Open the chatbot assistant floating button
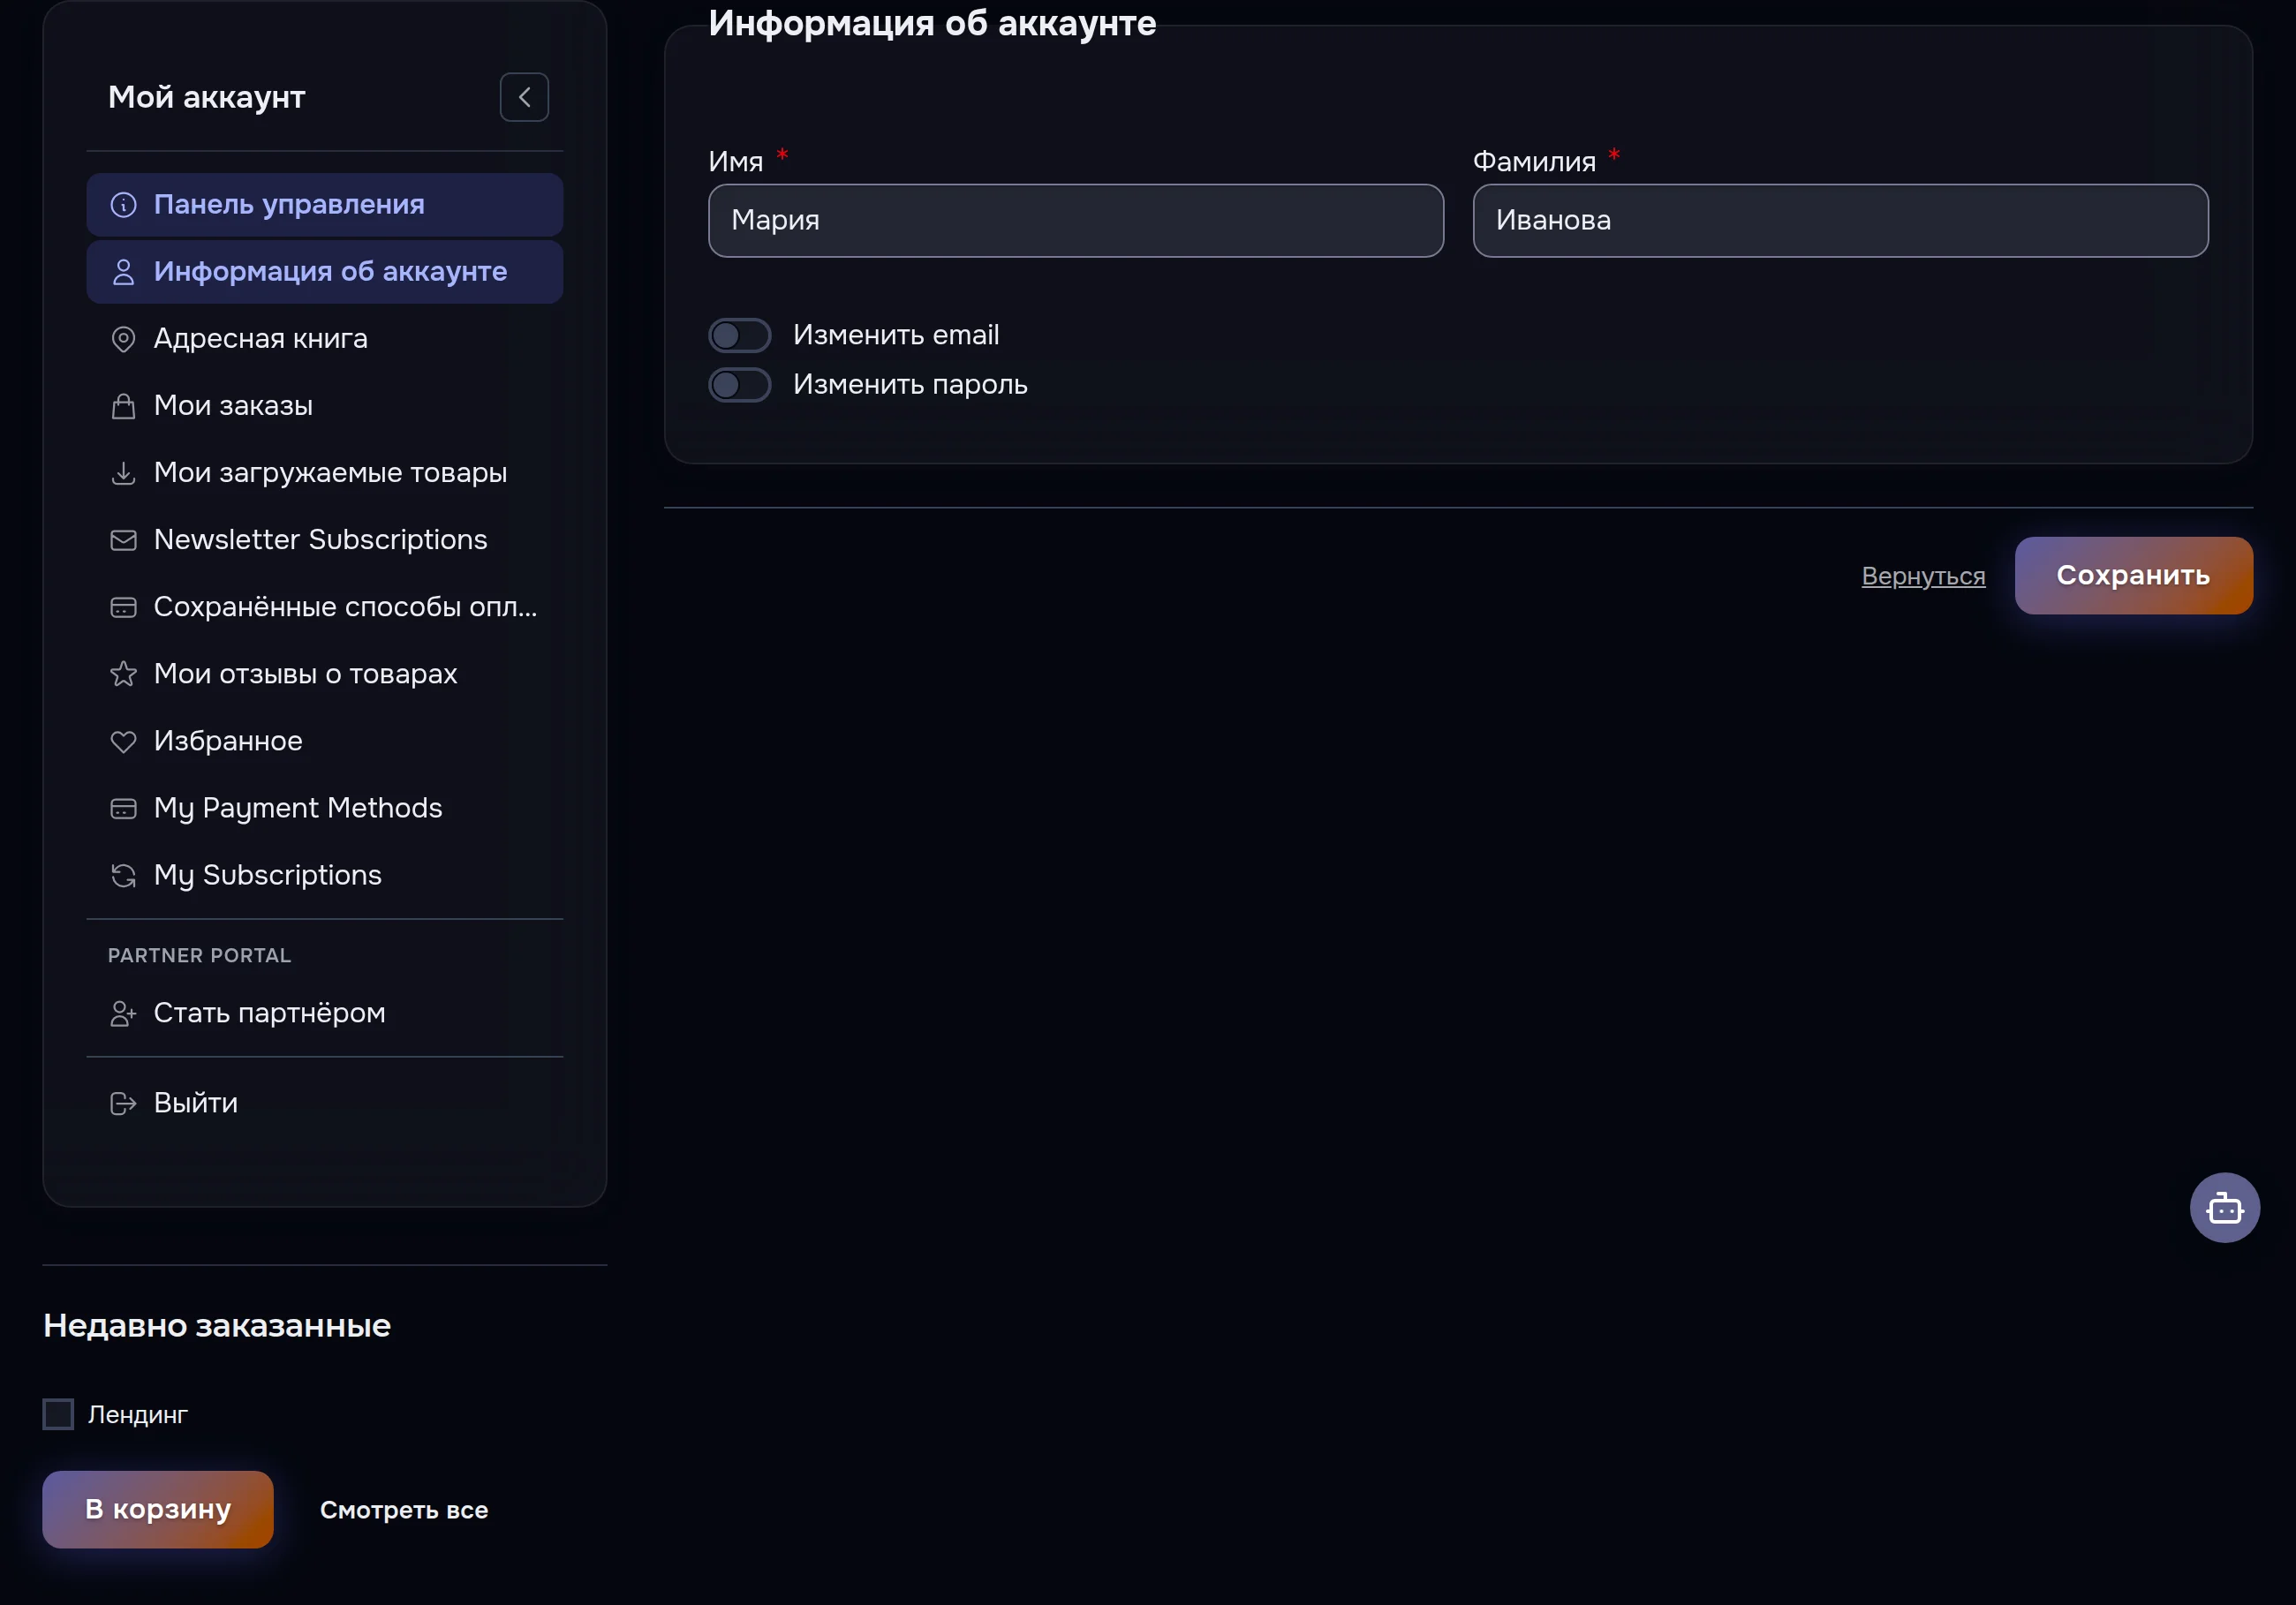This screenshot has height=1605, width=2296. pos(2224,1207)
